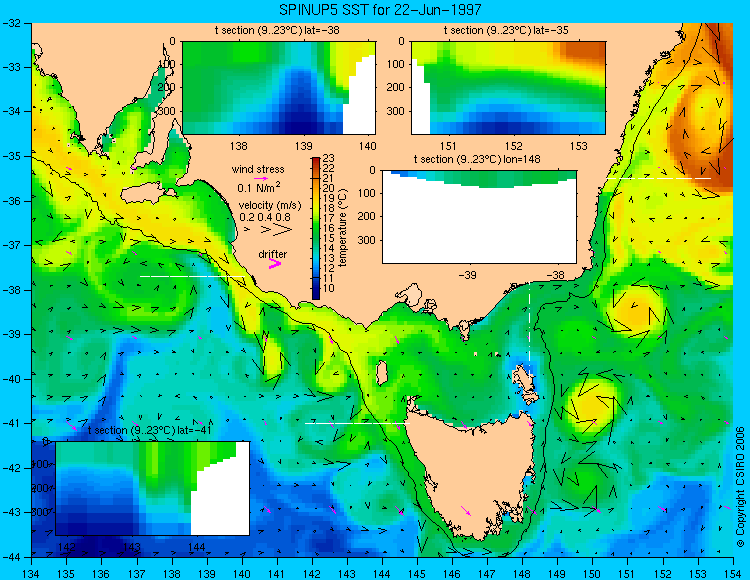Viewport: 750px width, 580px height.
Task: Open the temperature section inset at lat=-35
Action: [x=508, y=88]
